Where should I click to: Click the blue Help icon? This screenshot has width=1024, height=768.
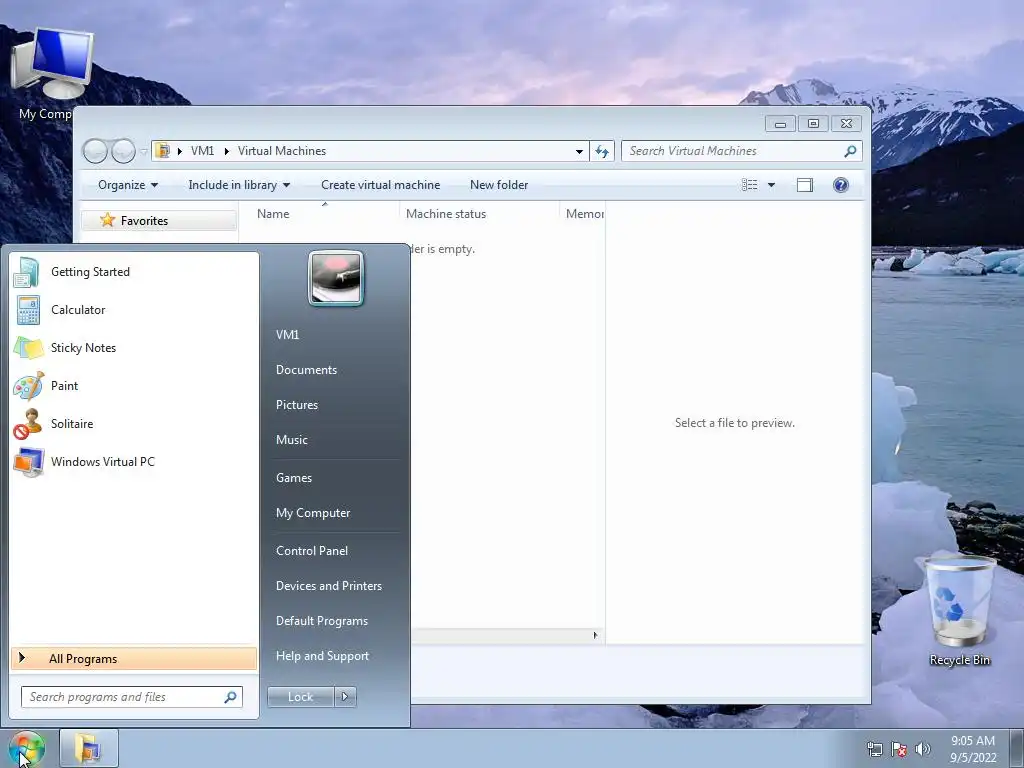(x=841, y=185)
